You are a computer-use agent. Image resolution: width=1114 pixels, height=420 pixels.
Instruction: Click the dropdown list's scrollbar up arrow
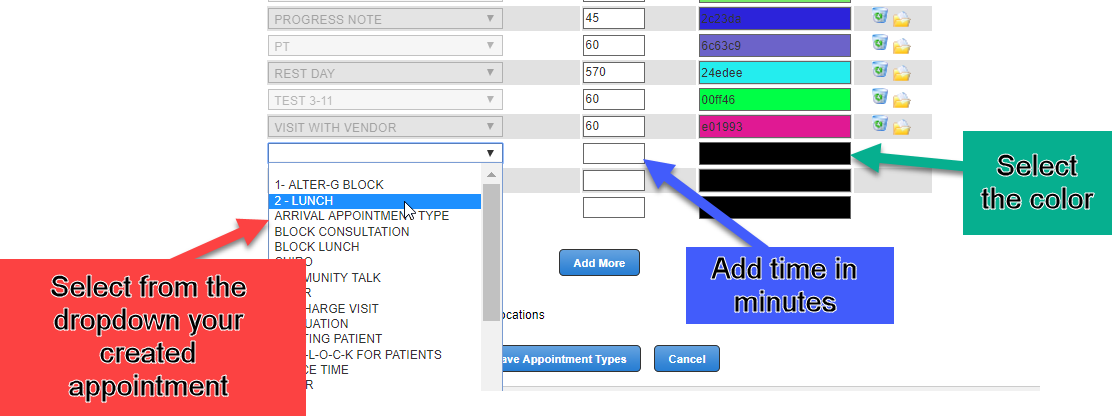pyautogui.click(x=491, y=175)
